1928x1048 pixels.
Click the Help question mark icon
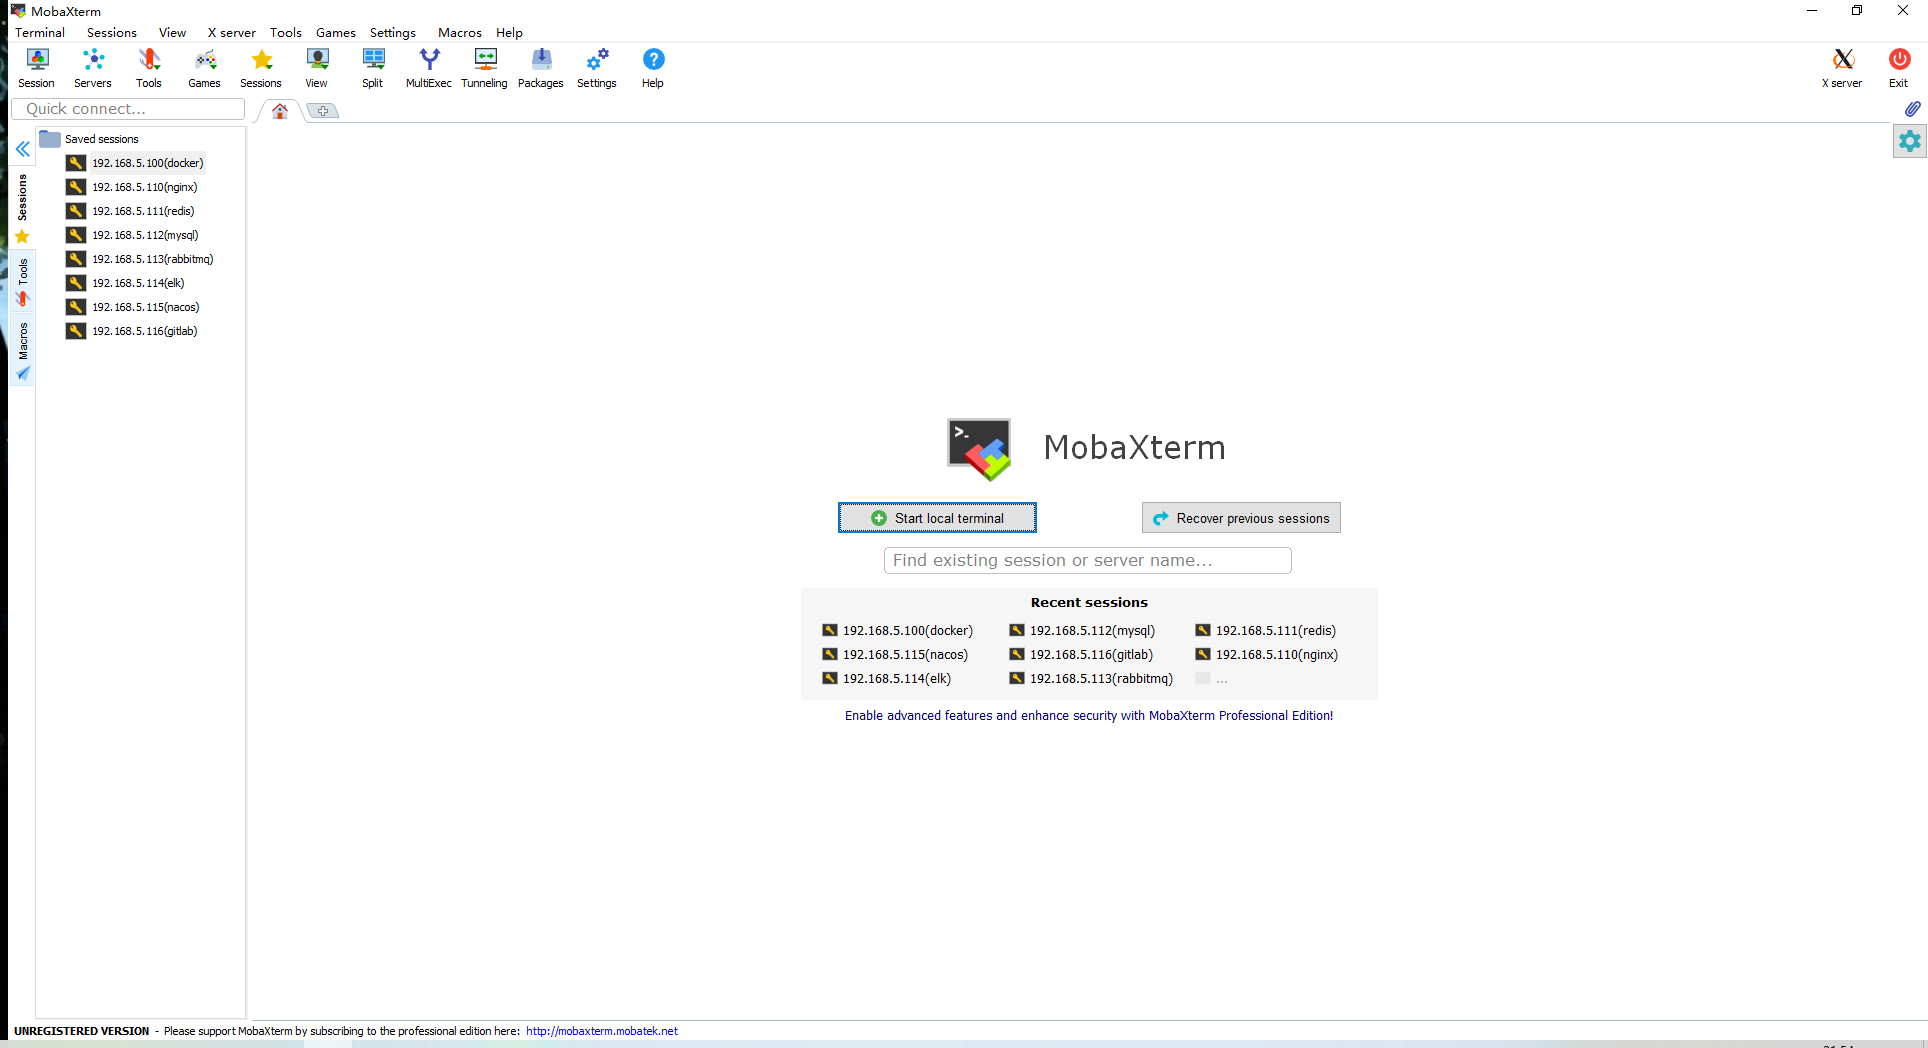pyautogui.click(x=653, y=68)
